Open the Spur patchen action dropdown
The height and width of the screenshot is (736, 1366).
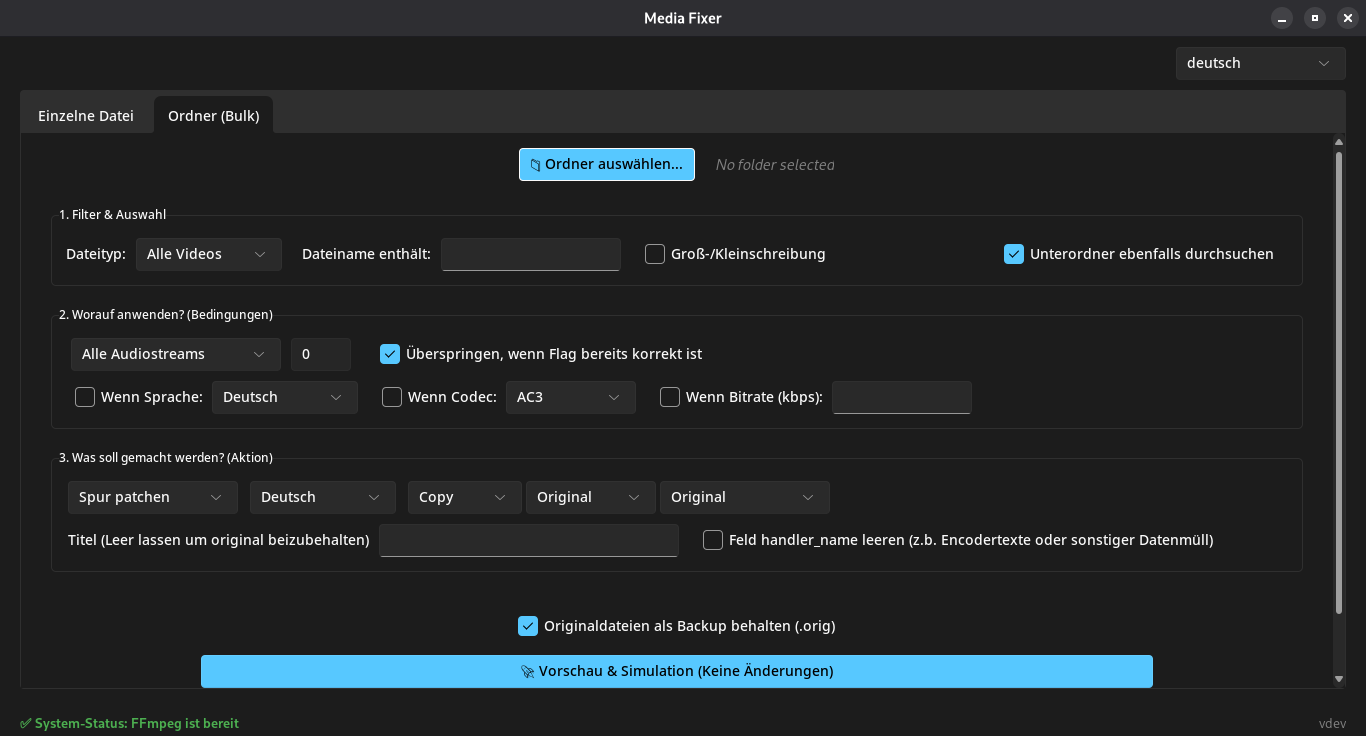click(x=152, y=497)
